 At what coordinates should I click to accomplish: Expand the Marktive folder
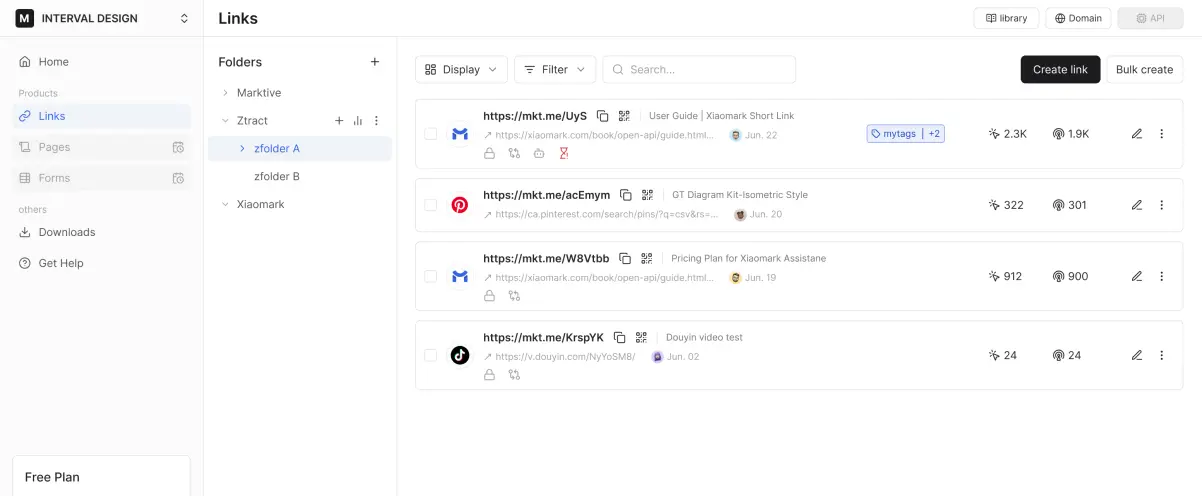(225, 93)
